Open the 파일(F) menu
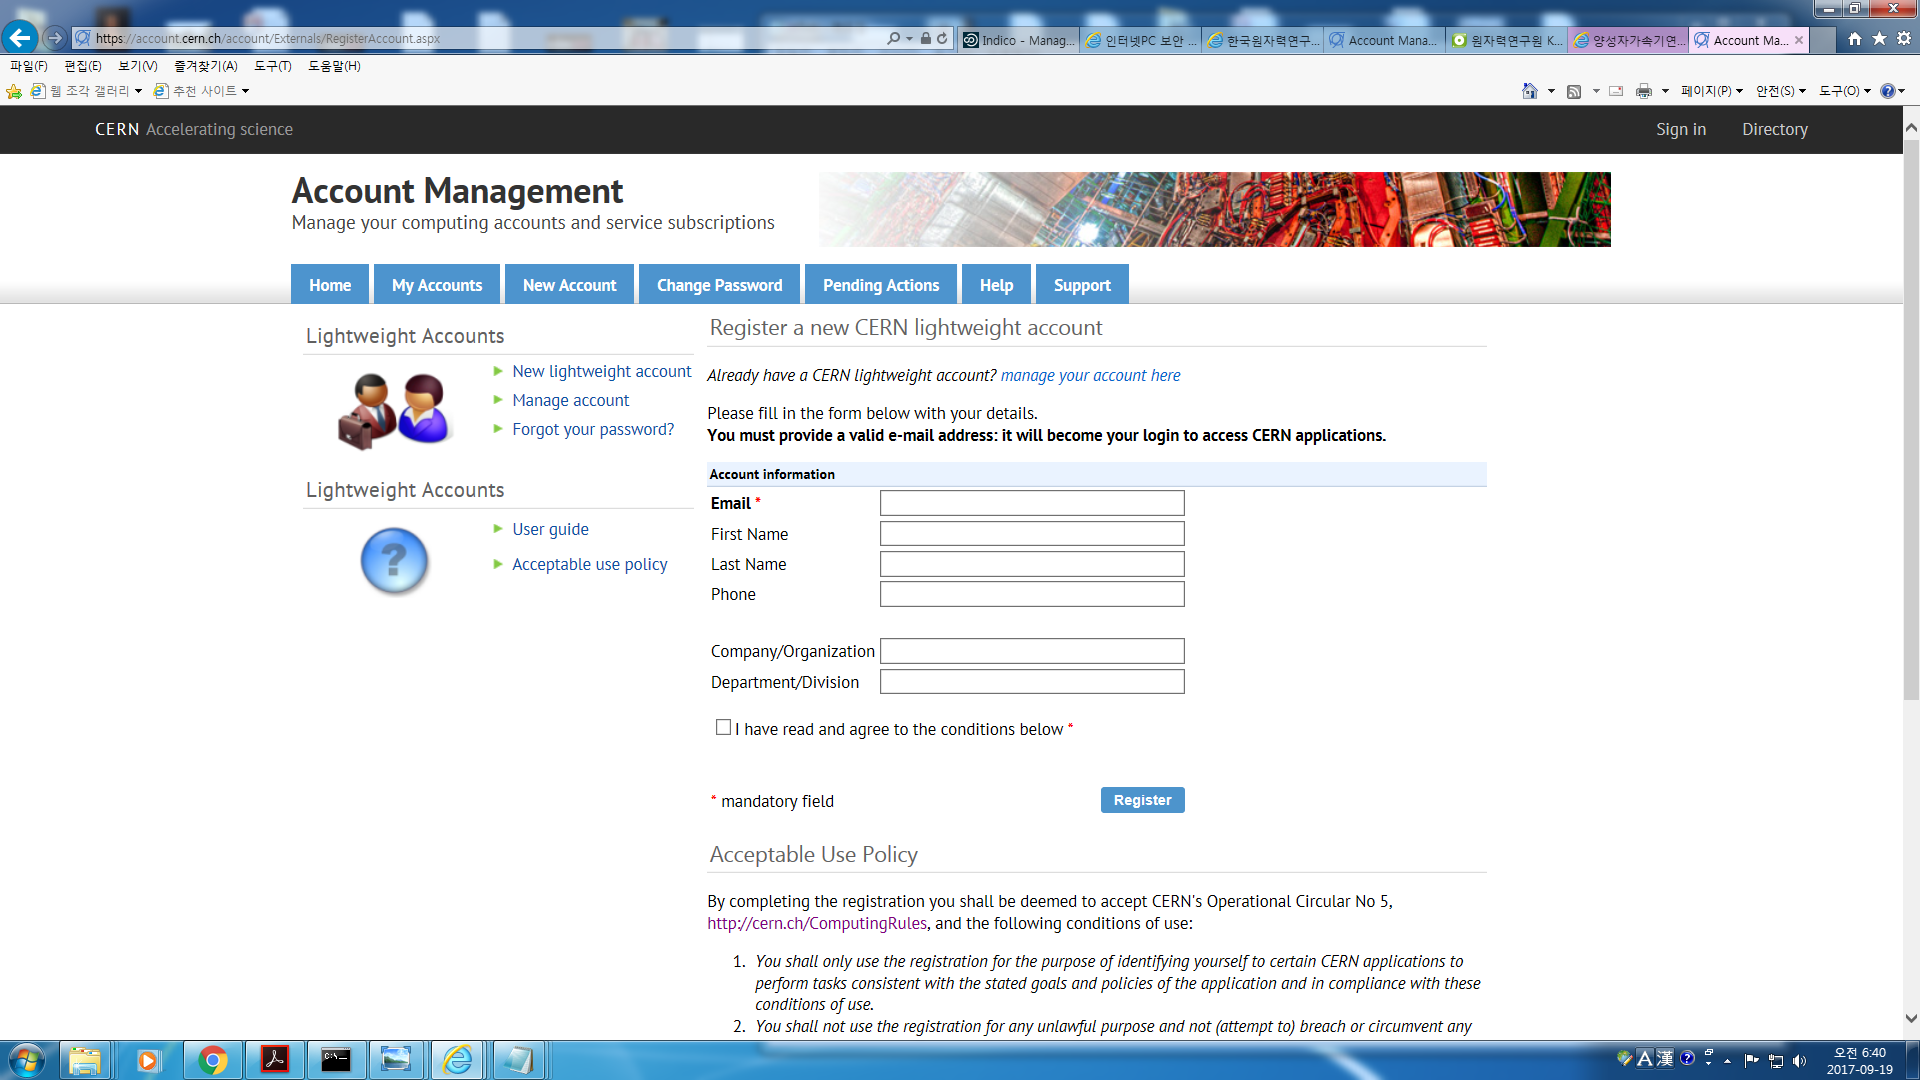The width and height of the screenshot is (1920, 1080). (x=28, y=66)
